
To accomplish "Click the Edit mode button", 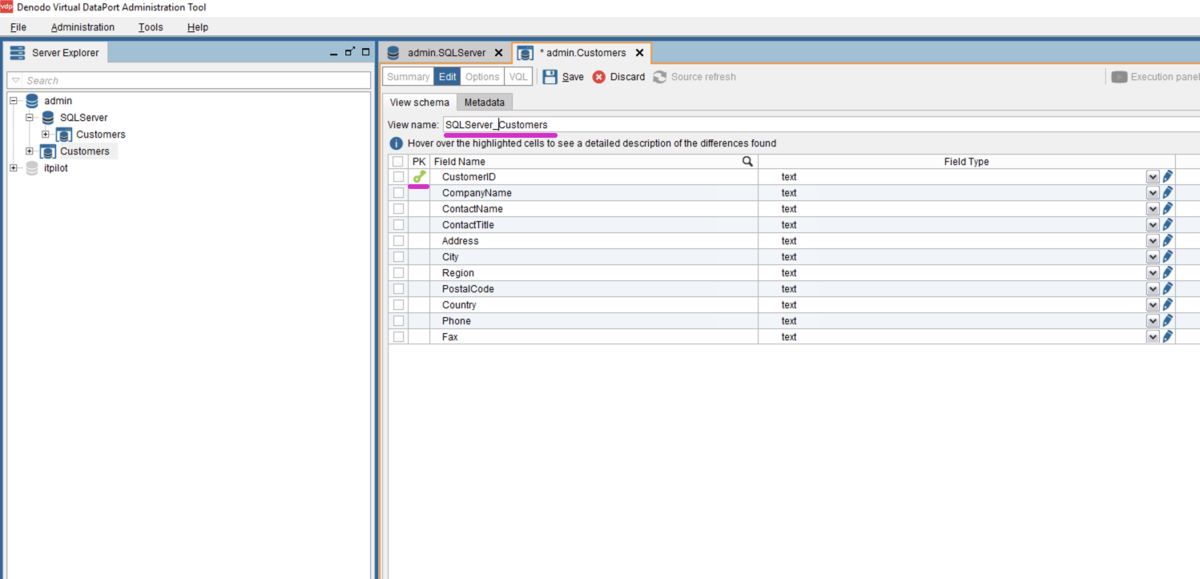I will click(447, 77).
